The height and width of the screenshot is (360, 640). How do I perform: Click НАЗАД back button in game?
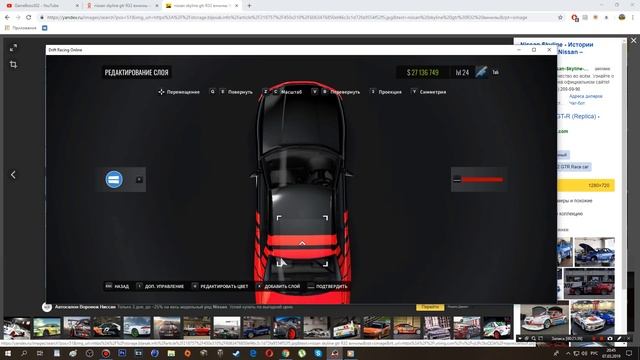[117, 286]
